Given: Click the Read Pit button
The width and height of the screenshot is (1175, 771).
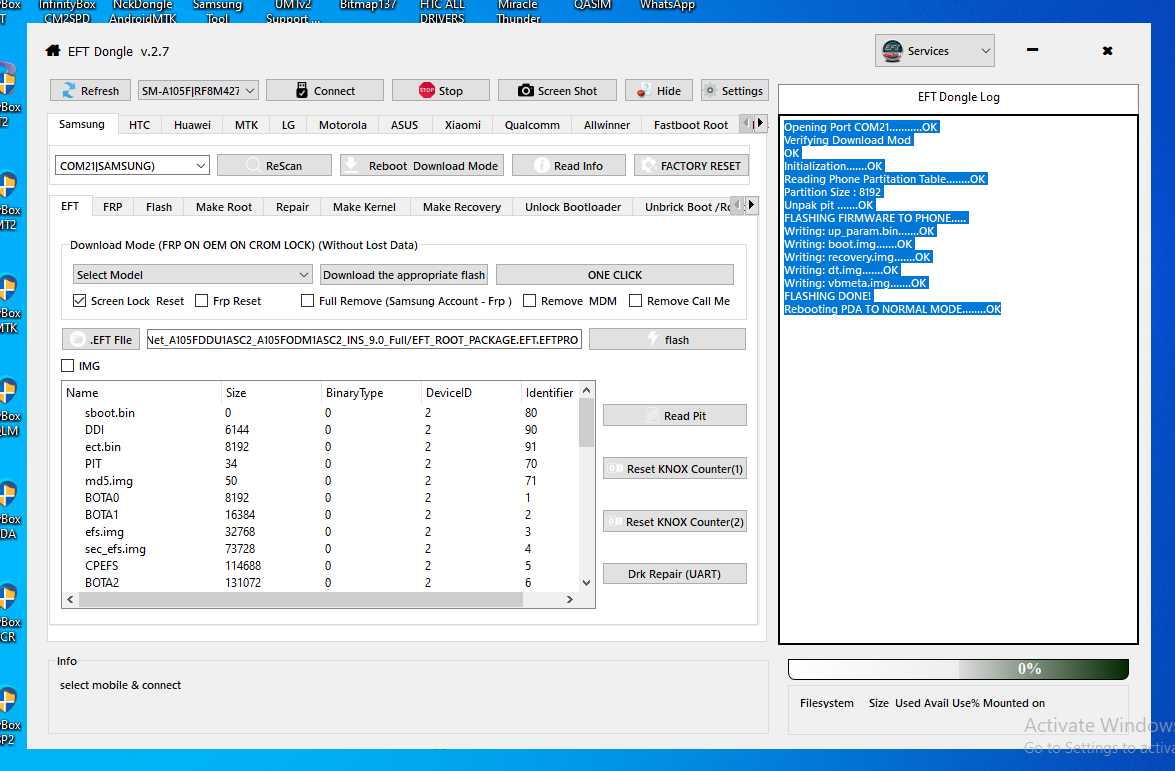Looking at the screenshot, I should [x=674, y=416].
